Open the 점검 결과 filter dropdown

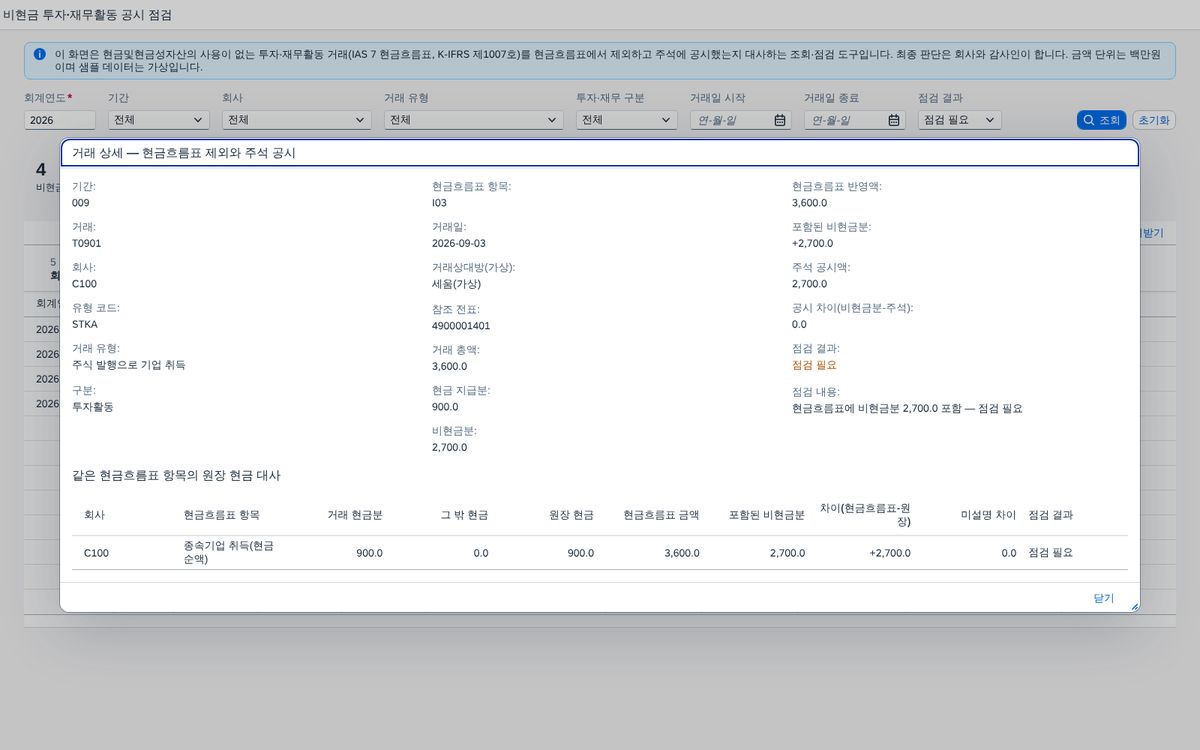coord(990,120)
